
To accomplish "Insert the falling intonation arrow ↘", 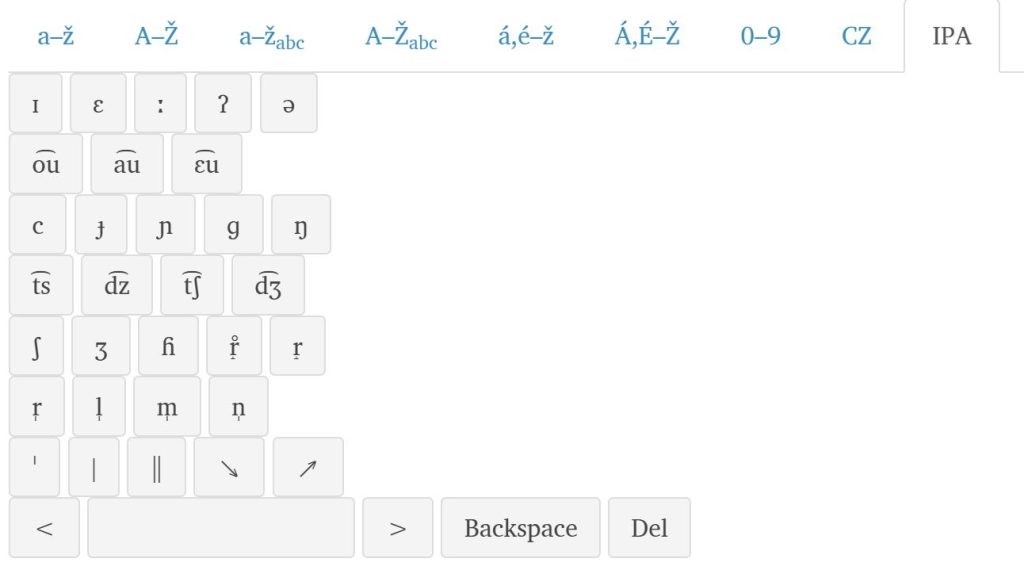I will click(229, 467).
